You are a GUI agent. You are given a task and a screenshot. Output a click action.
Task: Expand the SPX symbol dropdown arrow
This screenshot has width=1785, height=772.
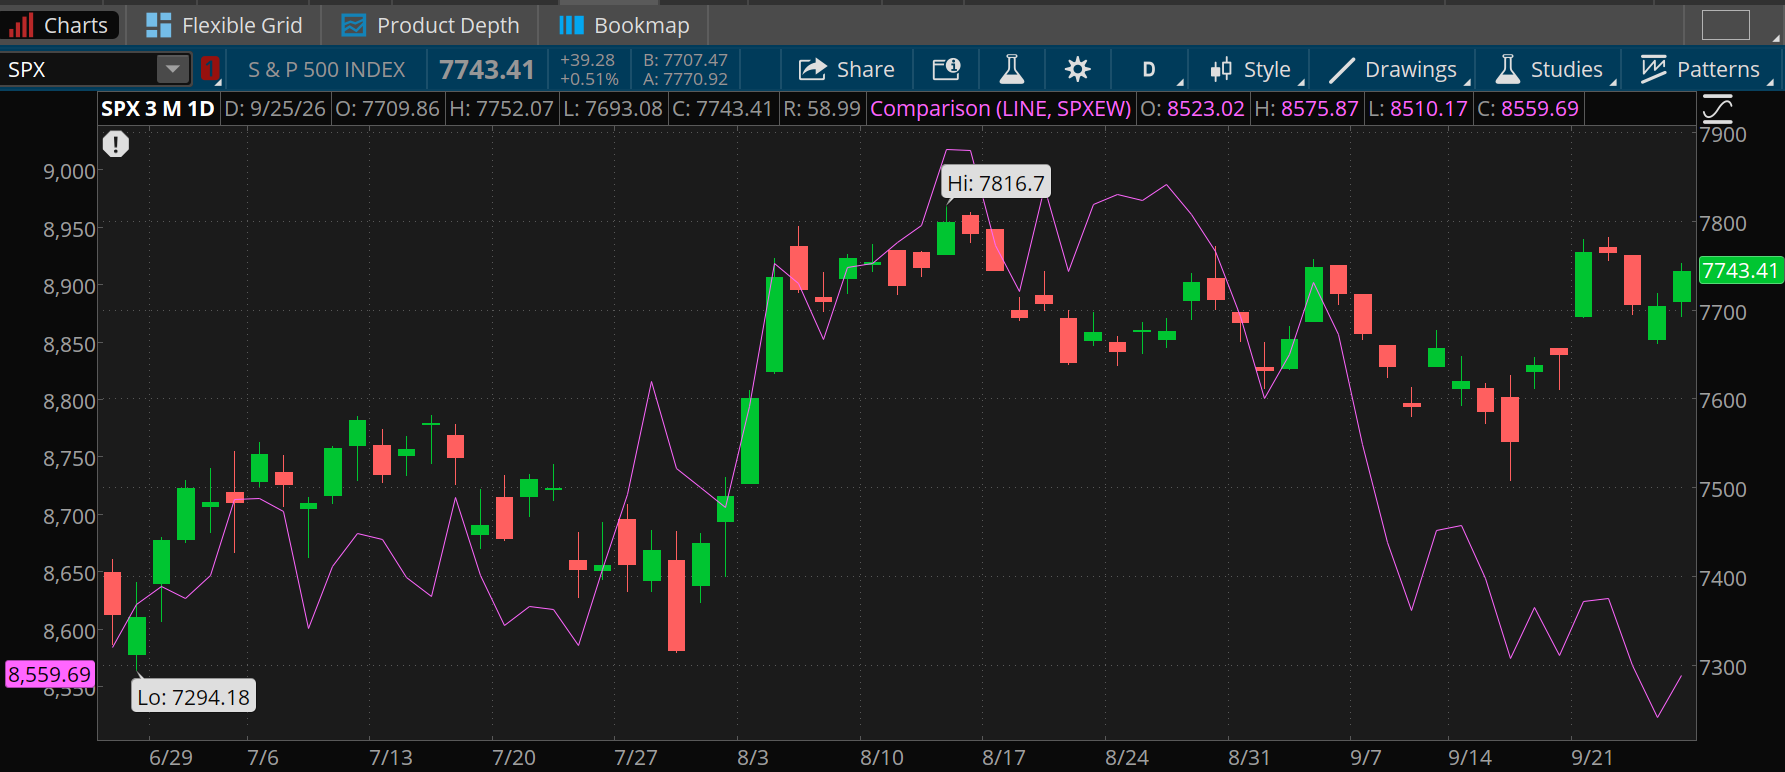173,69
